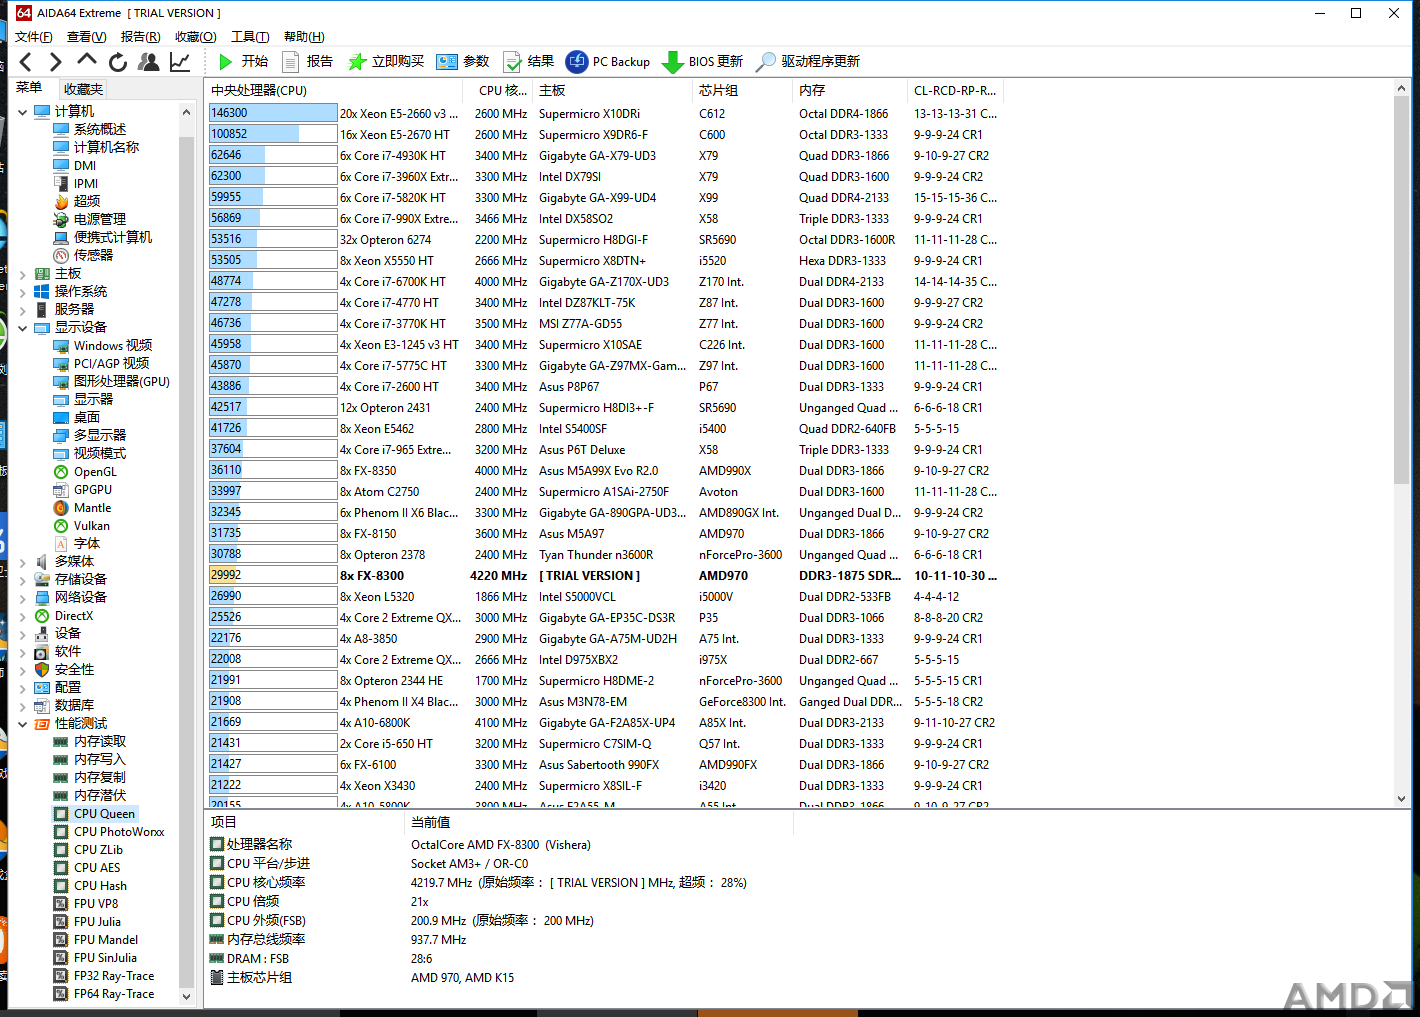
Task: Open 报告(R) menu
Action: (x=141, y=36)
